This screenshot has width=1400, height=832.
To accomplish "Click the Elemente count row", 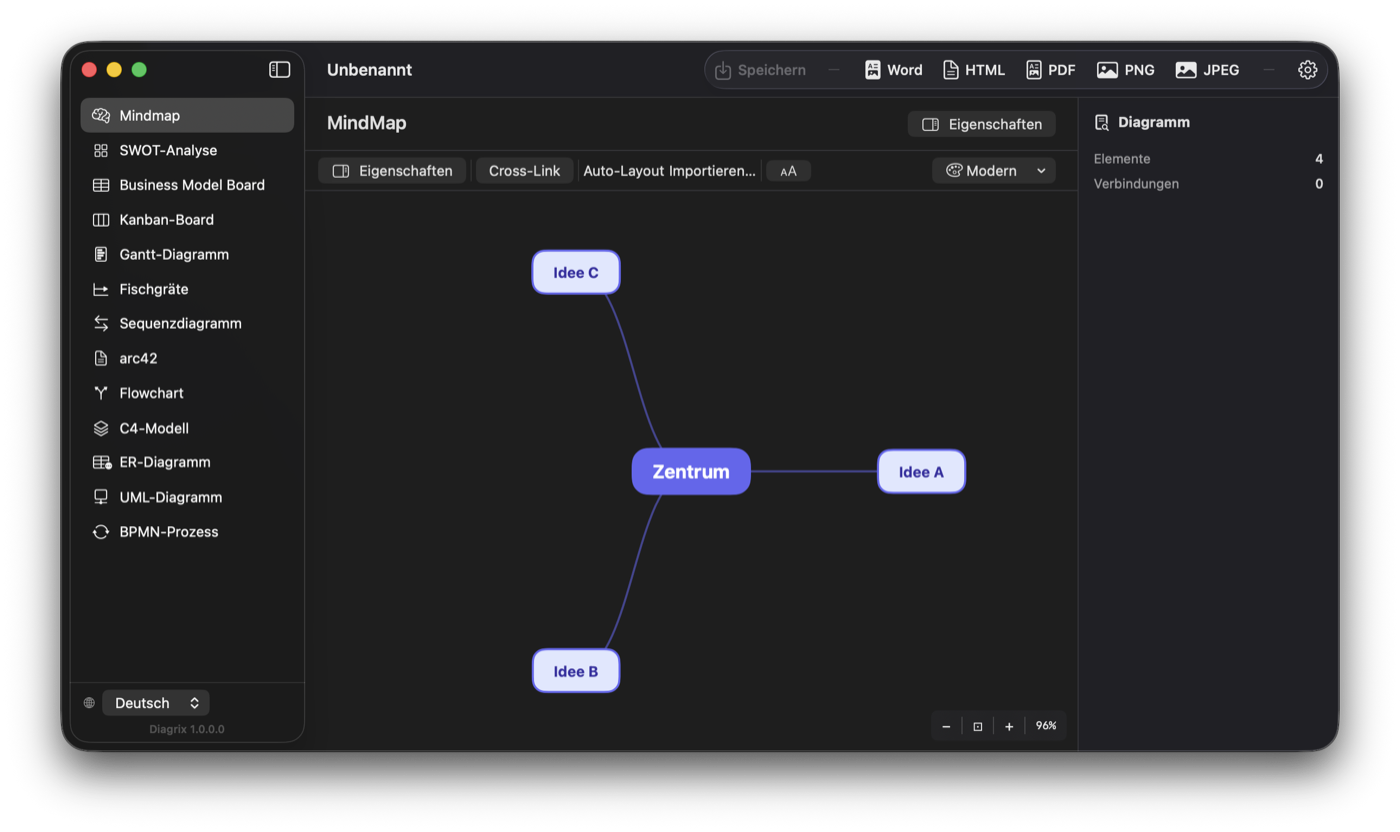I will click(x=1208, y=159).
